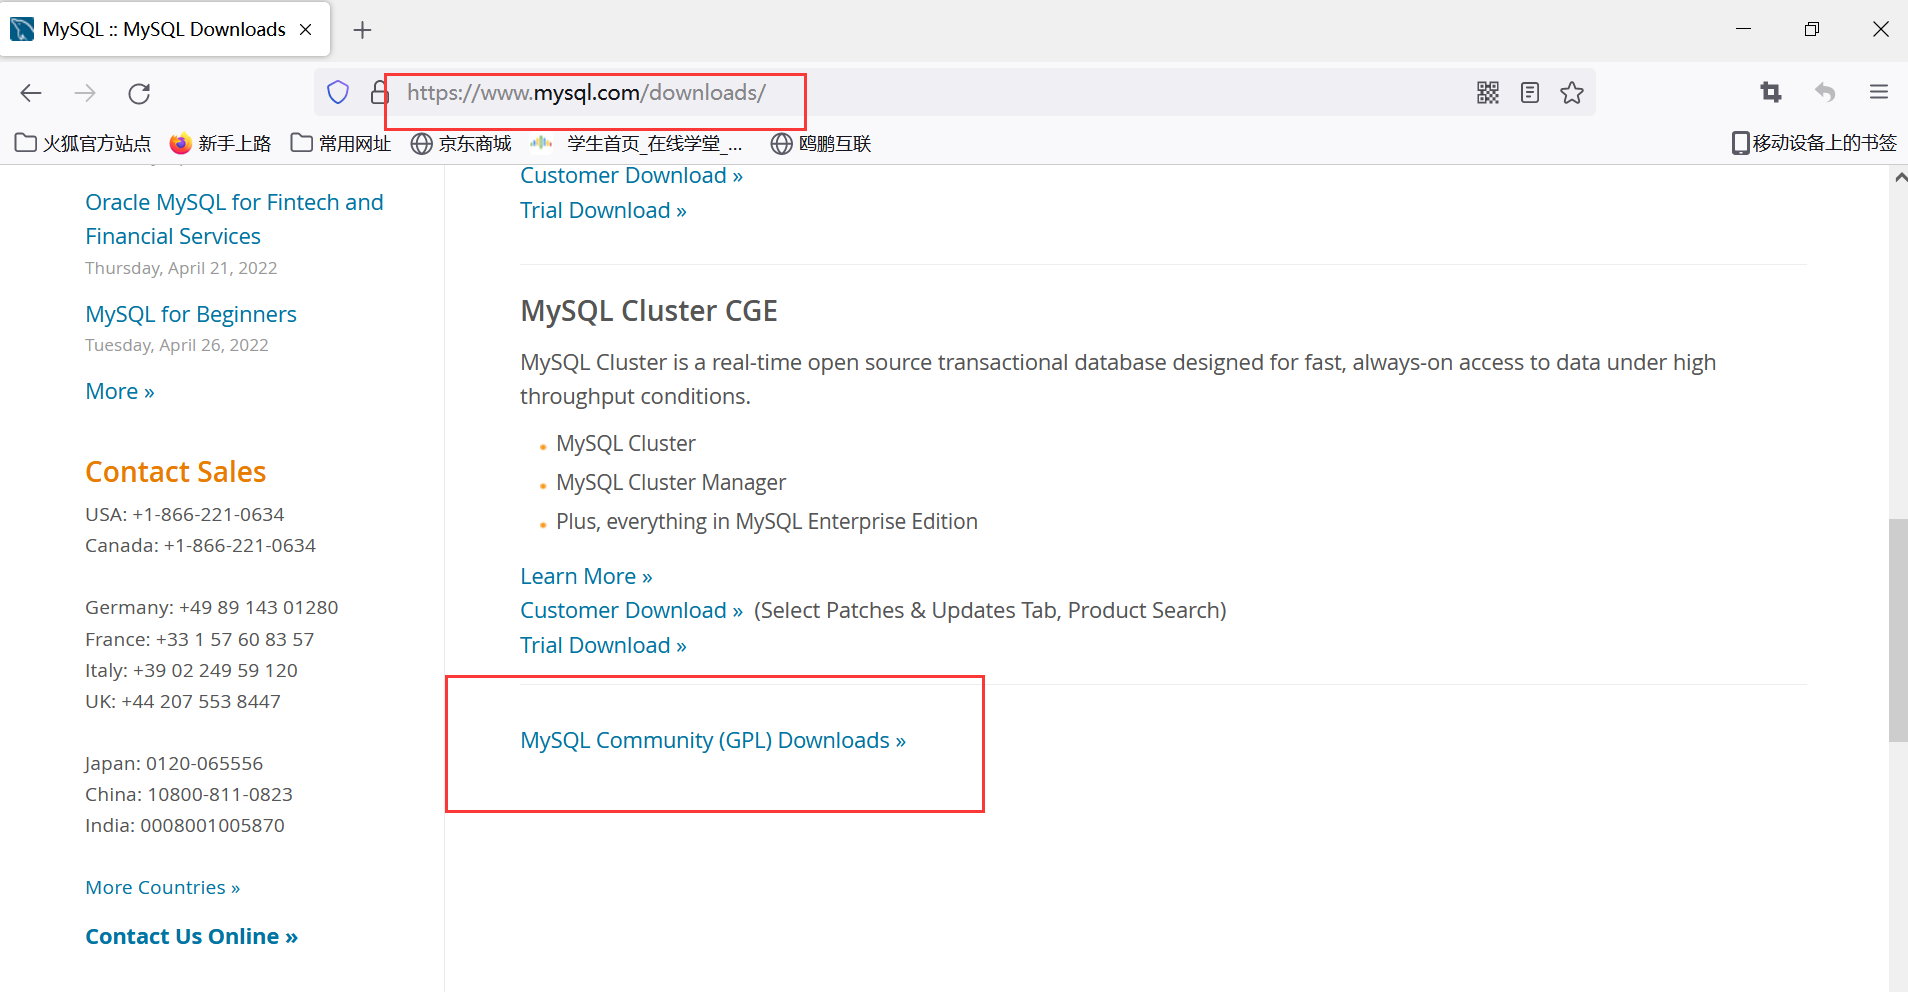Click the site security padlock icon
Screen dimensions: 1908x992
(379, 92)
